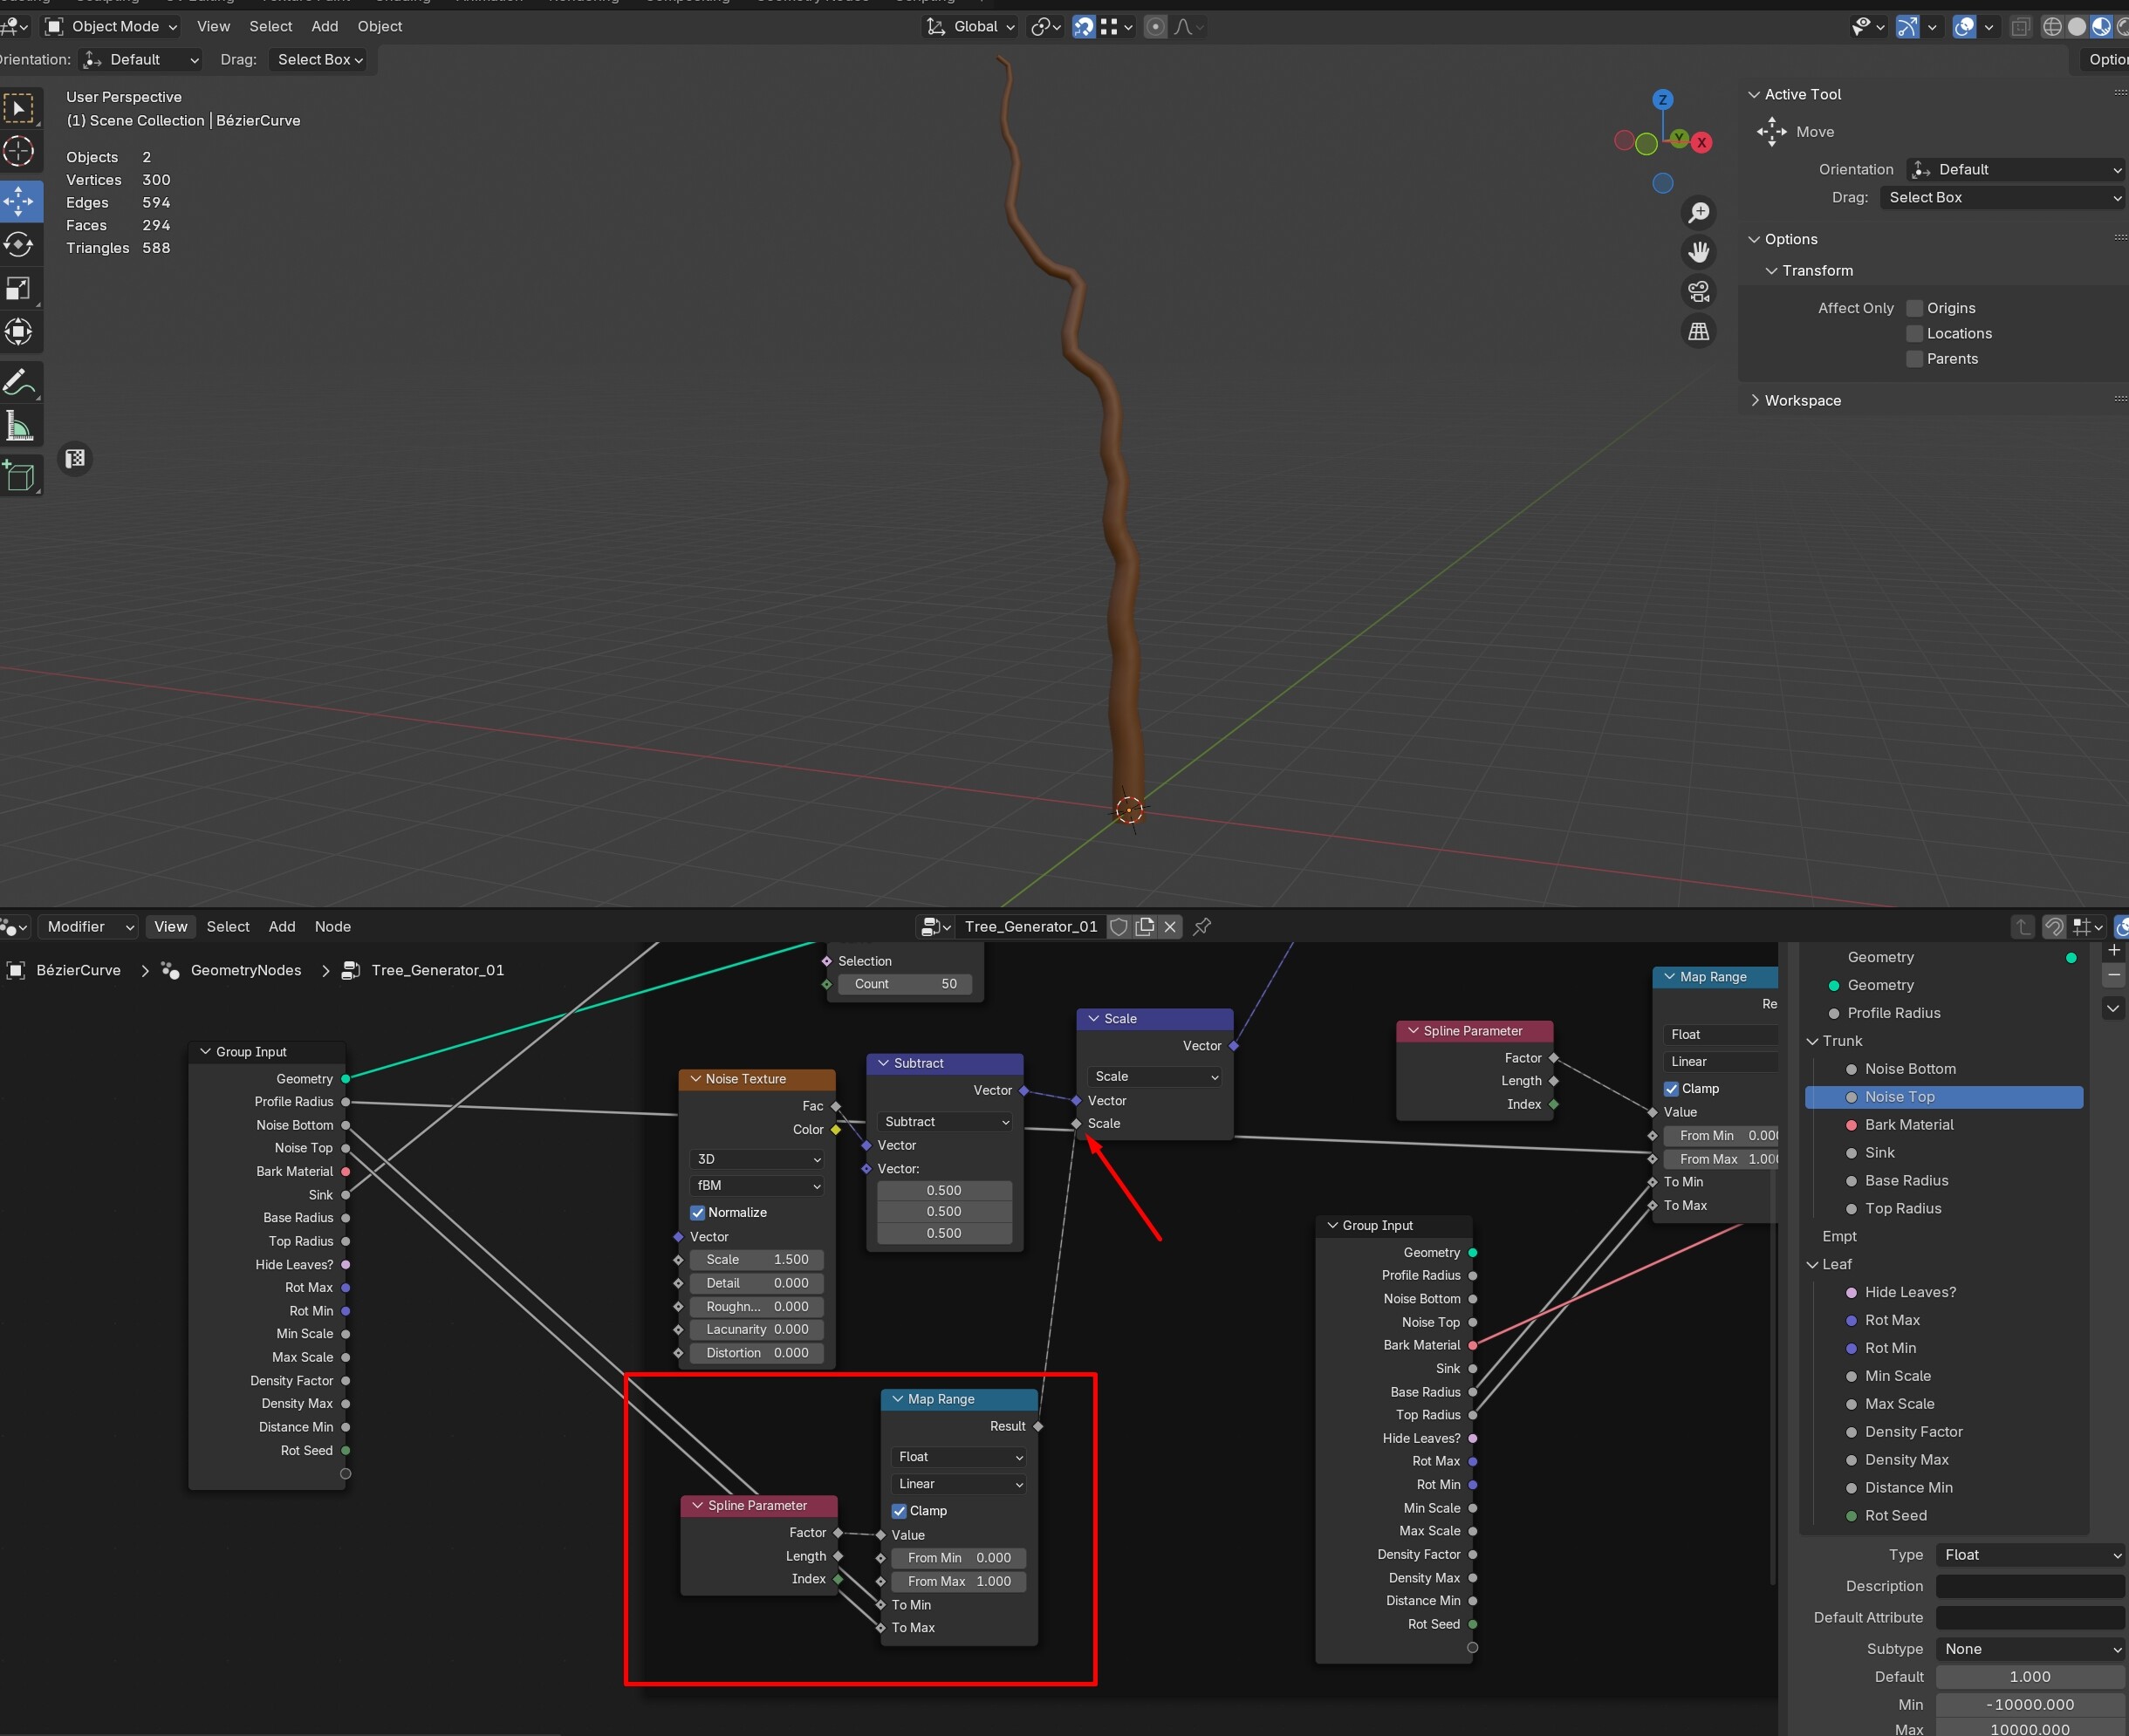Open Subtract operation dropdown in node
2129x1736 pixels.
click(x=945, y=1123)
